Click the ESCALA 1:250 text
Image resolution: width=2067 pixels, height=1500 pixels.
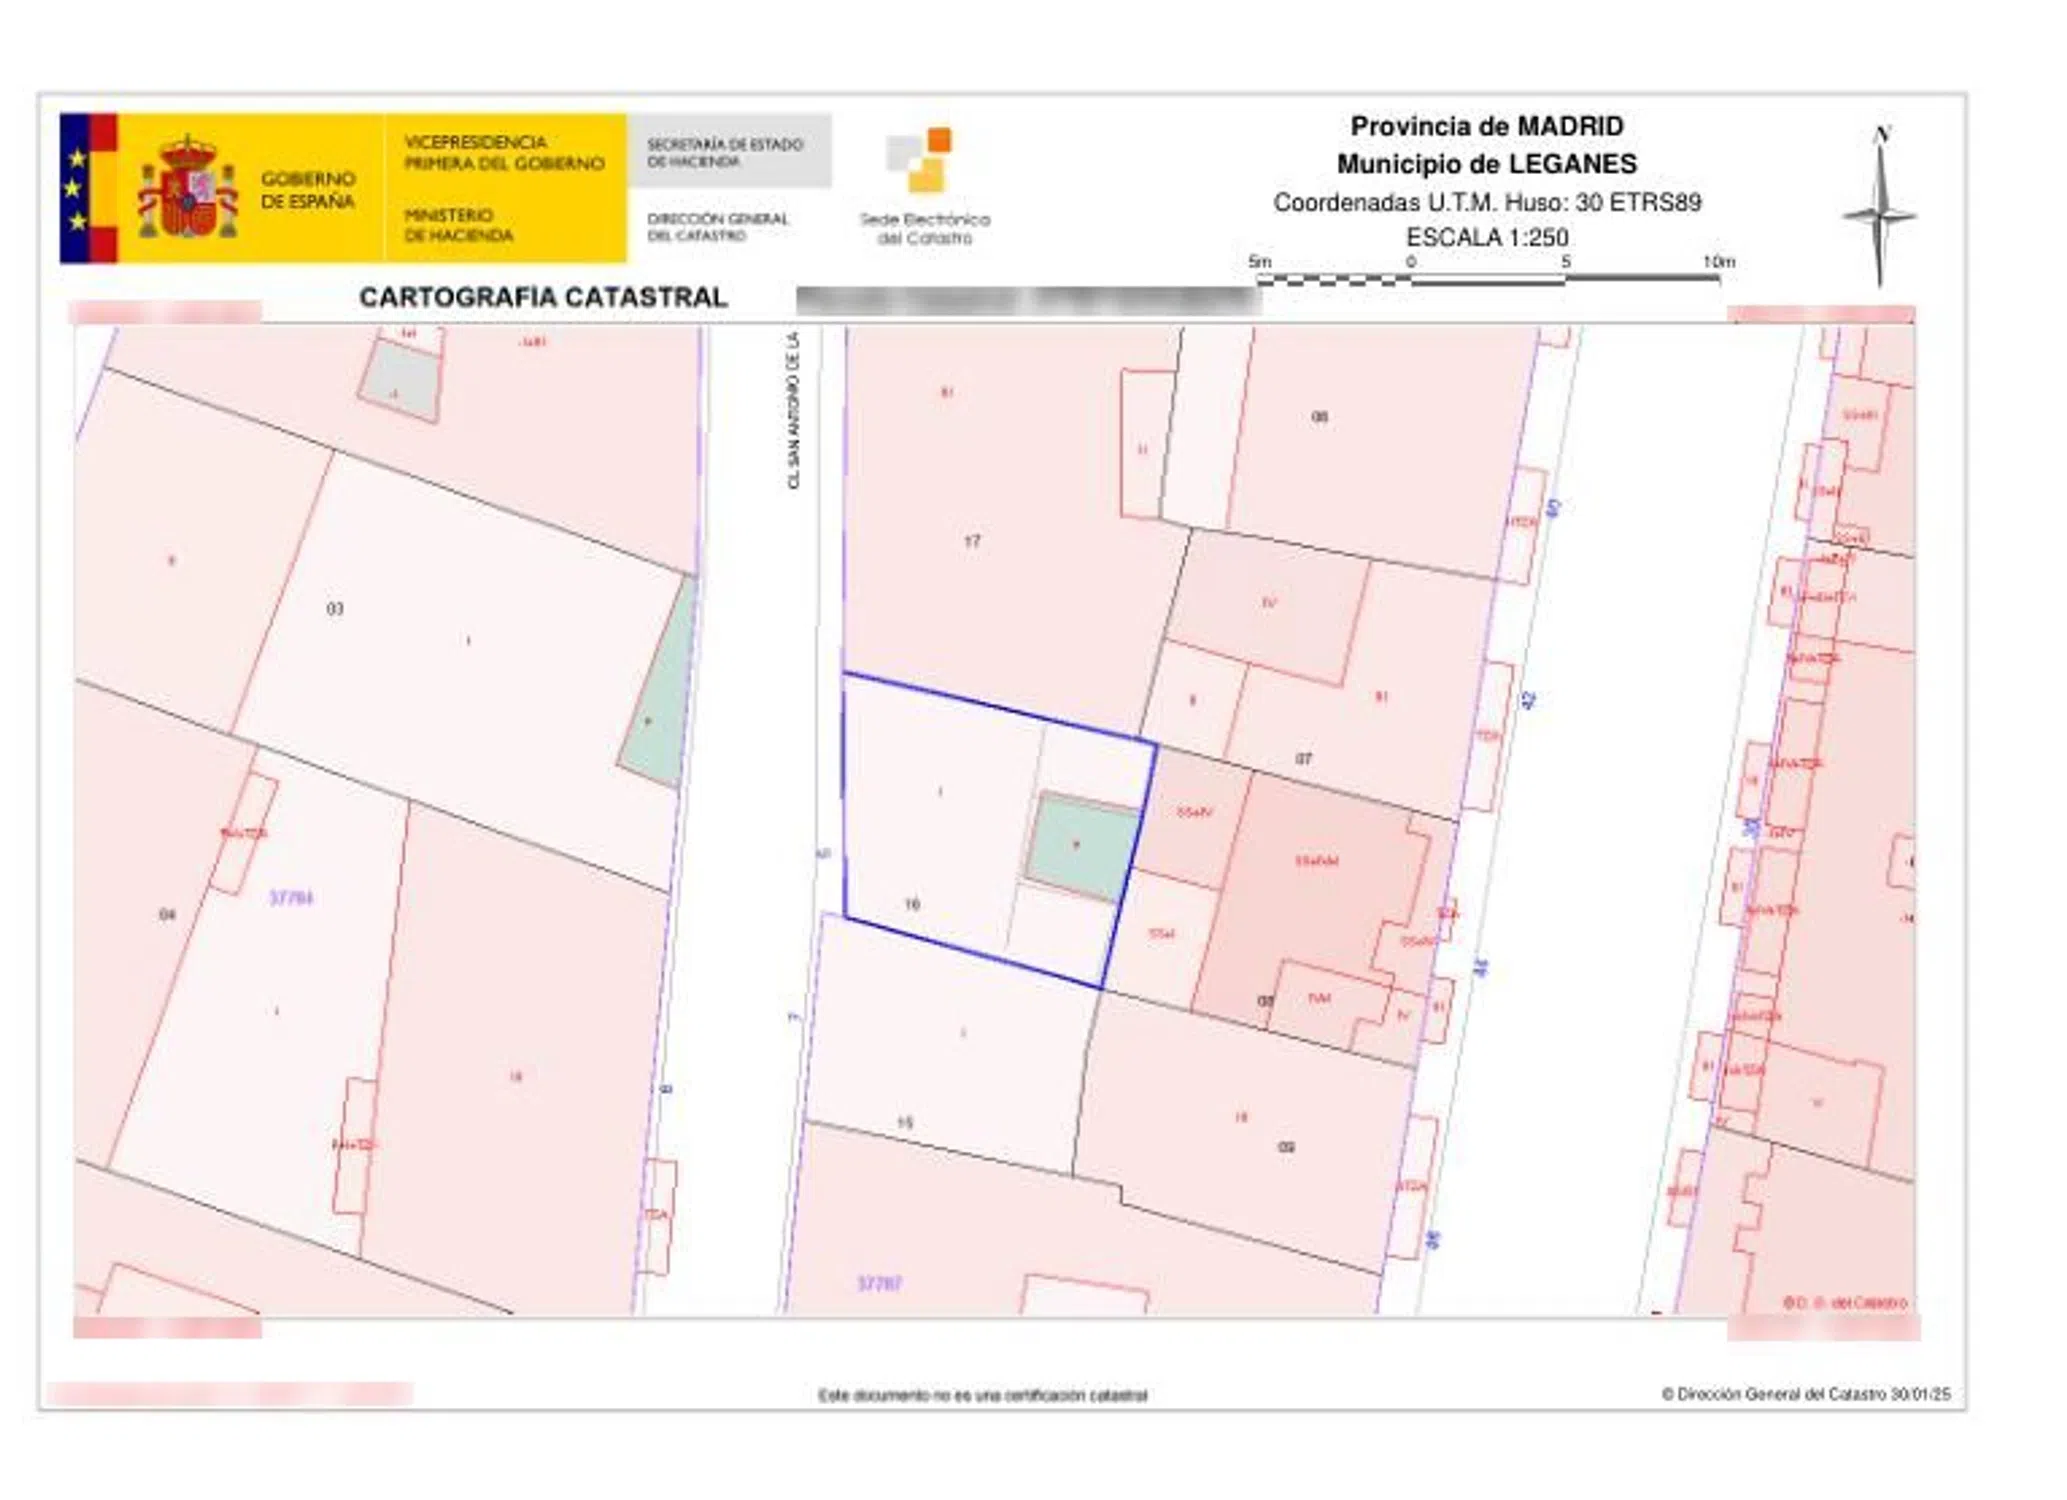point(1486,237)
